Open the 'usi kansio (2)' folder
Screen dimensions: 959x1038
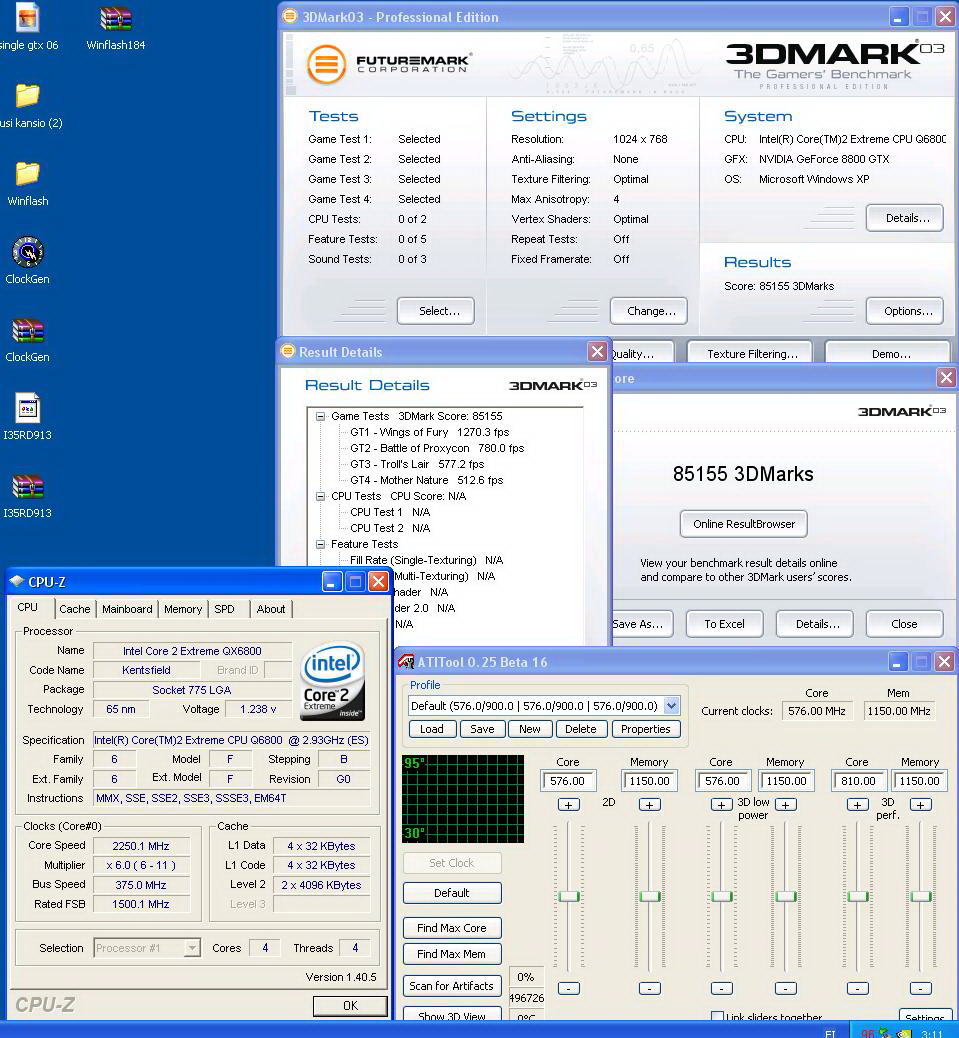tap(27, 96)
